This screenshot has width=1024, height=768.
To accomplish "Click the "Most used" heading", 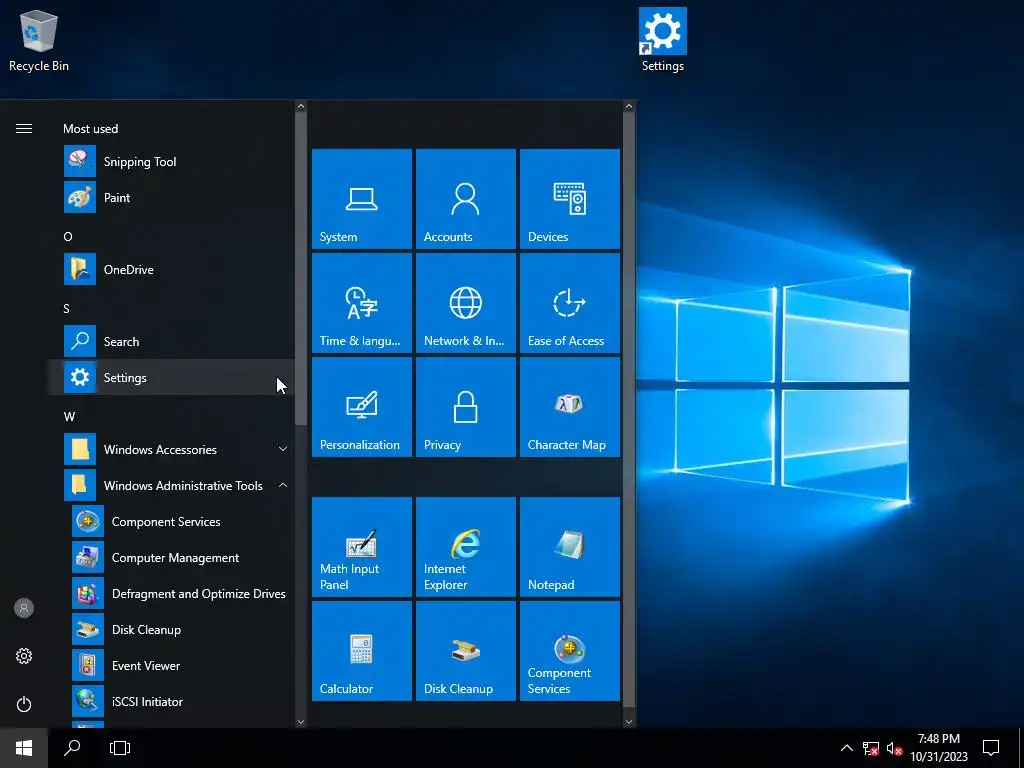I will pyautogui.click(x=90, y=129).
